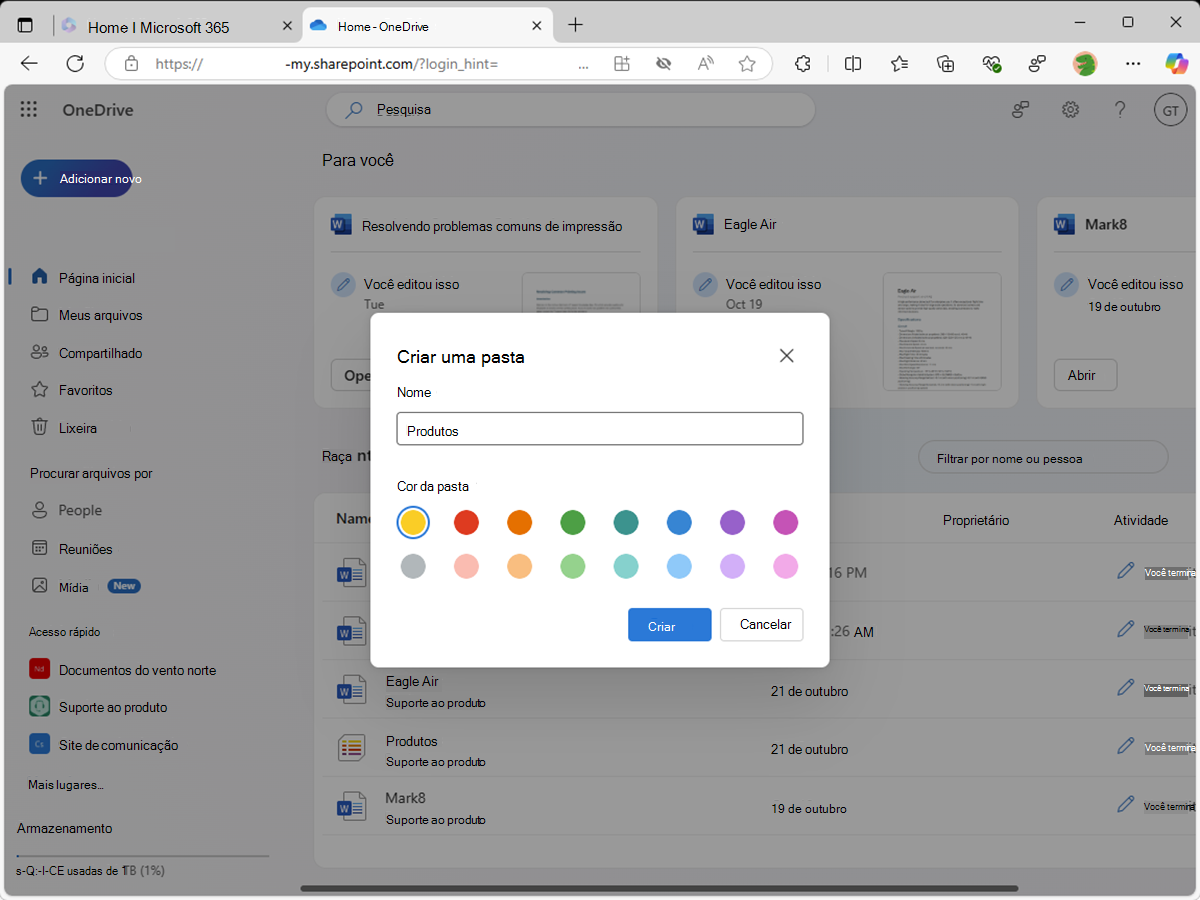Click the Abrir button on Mark8 card

(x=1085, y=375)
